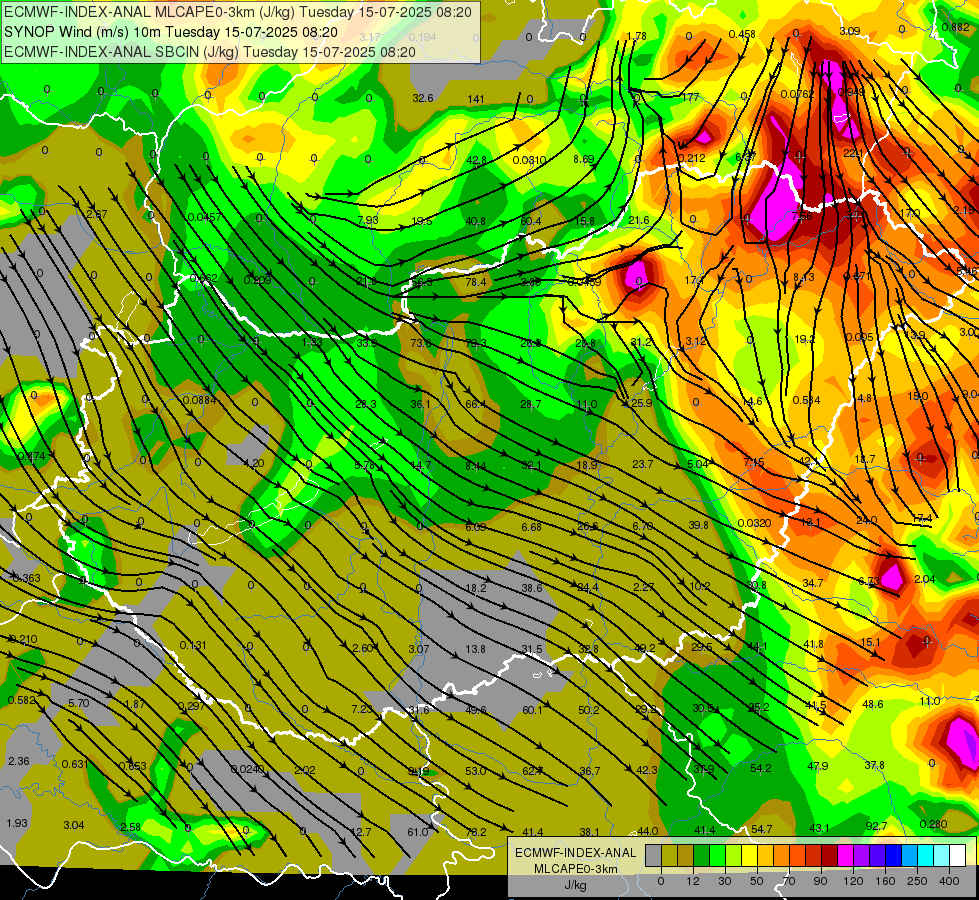Click the map value 0.0884
979x900 pixels.
pos(200,400)
